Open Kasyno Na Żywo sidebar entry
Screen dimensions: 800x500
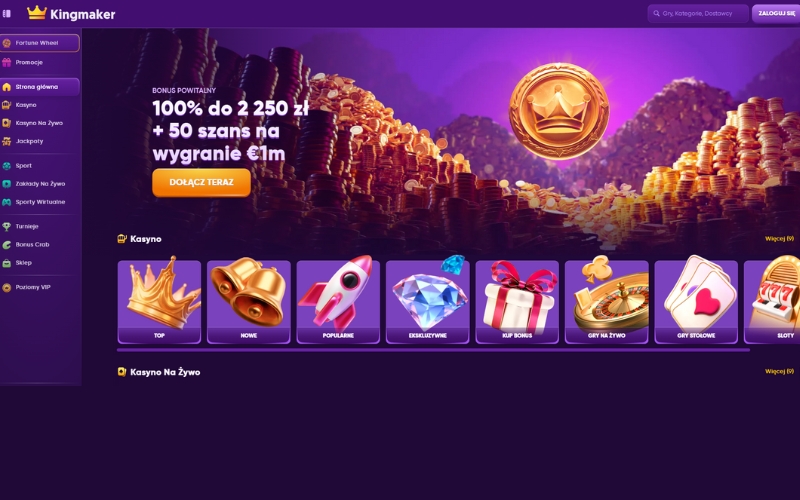point(40,123)
